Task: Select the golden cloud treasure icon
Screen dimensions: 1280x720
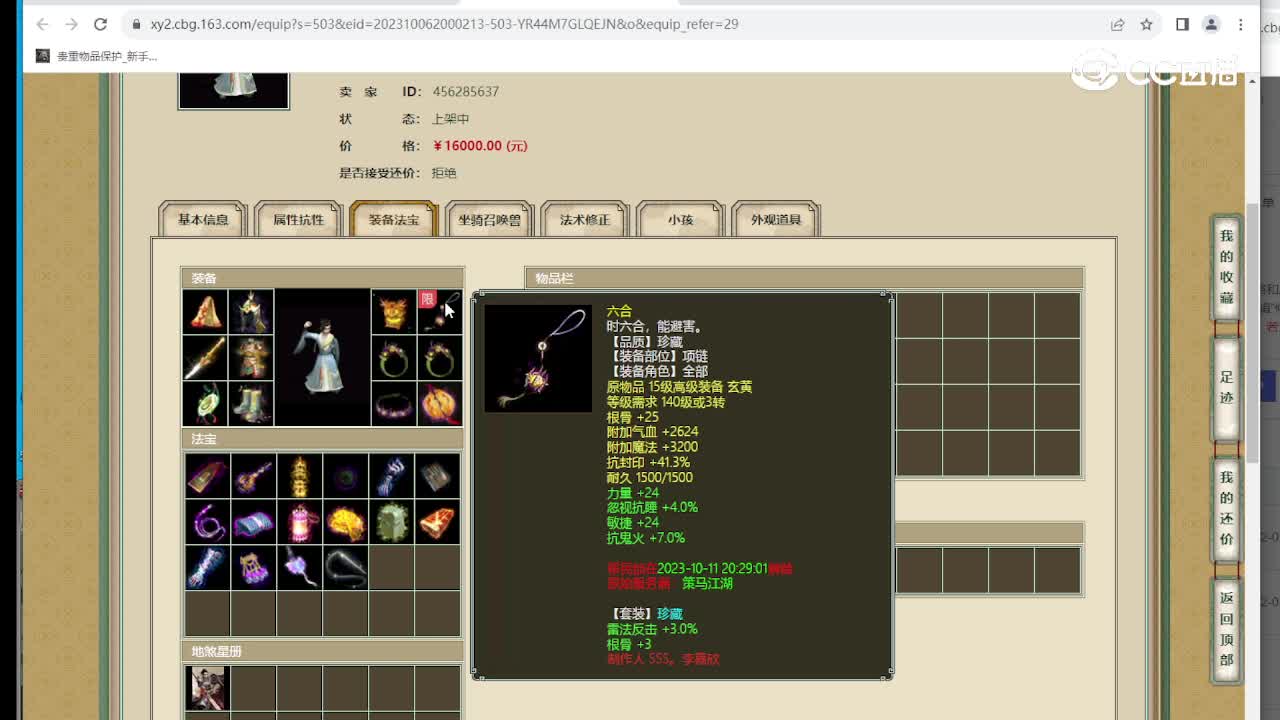Action: pos(345,522)
